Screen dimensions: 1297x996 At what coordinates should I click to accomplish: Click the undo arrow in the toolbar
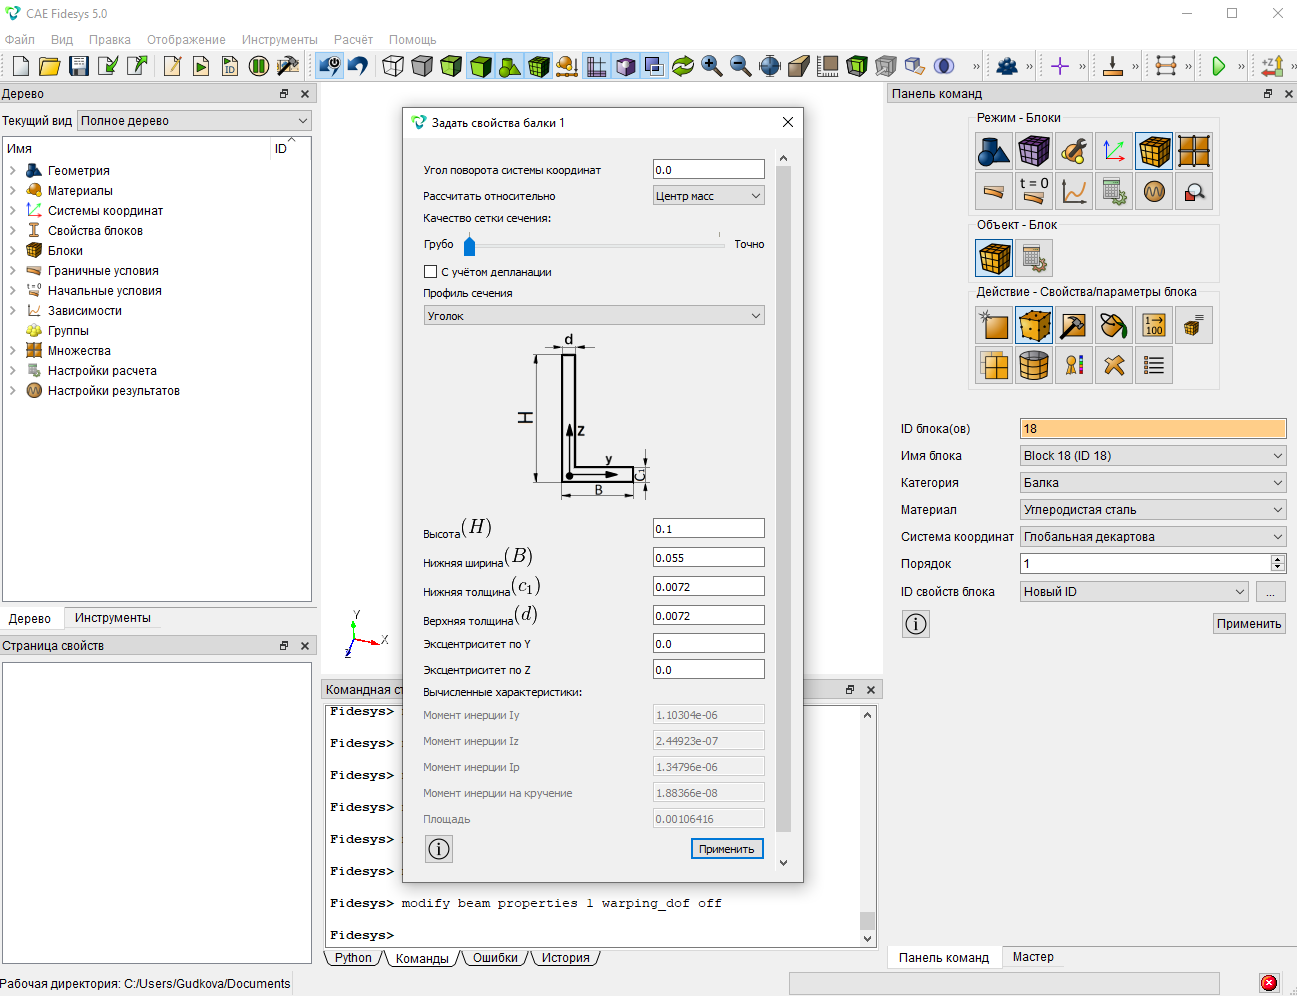click(x=358, y=66)
